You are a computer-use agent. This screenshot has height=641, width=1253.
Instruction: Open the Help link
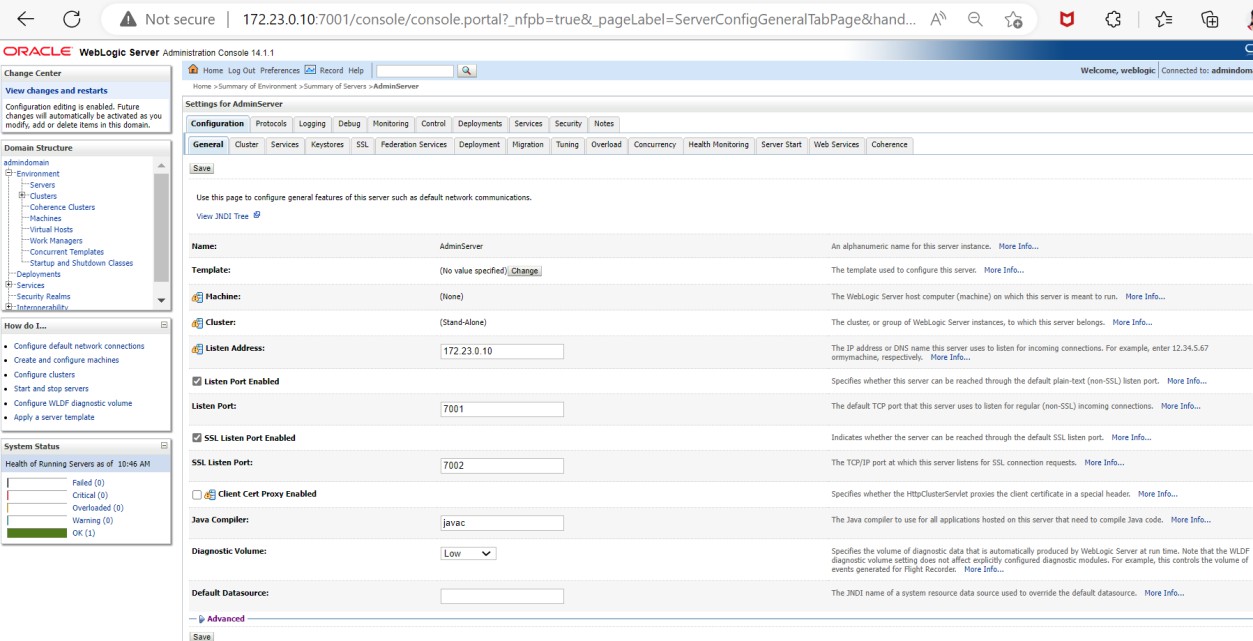pos(356,70)
